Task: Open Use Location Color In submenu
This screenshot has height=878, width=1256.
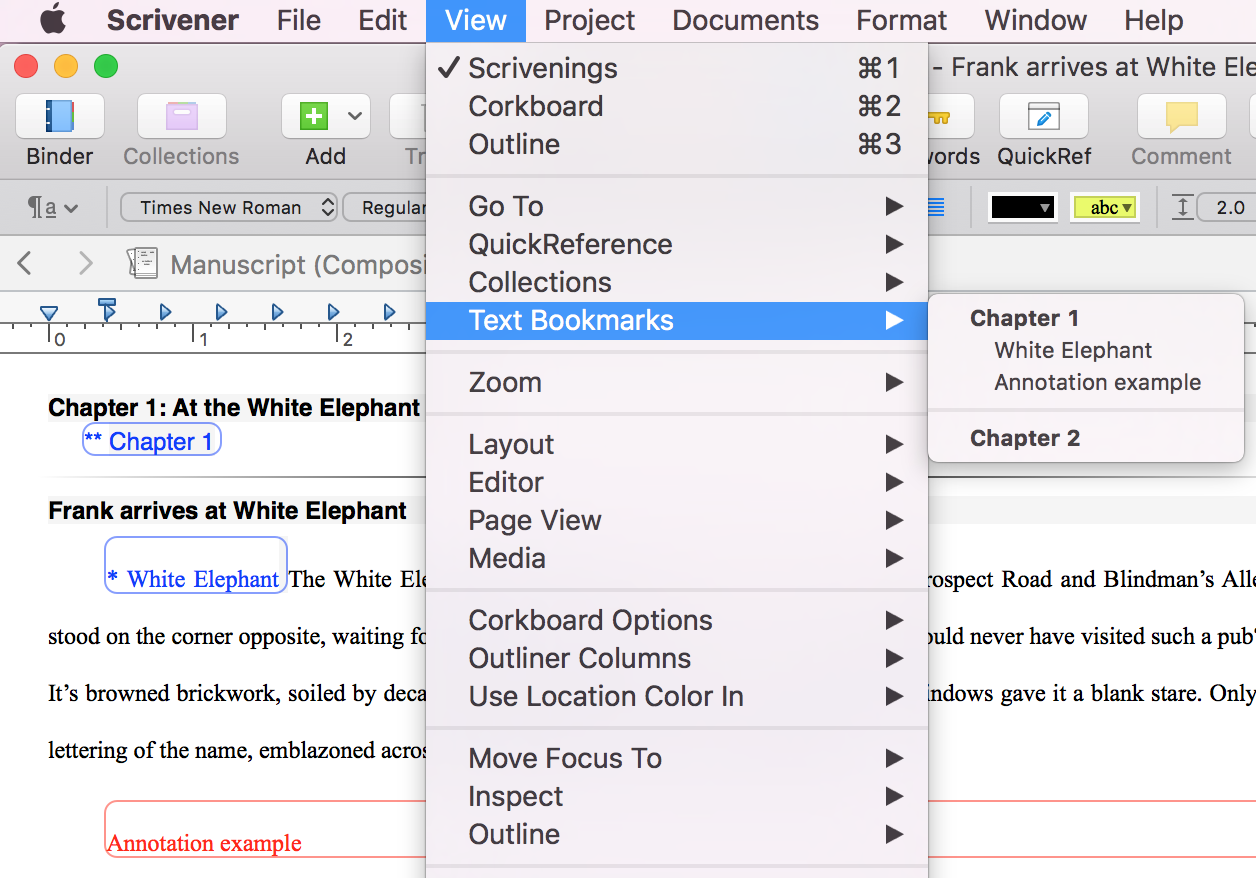Action: tap(677, 696)
